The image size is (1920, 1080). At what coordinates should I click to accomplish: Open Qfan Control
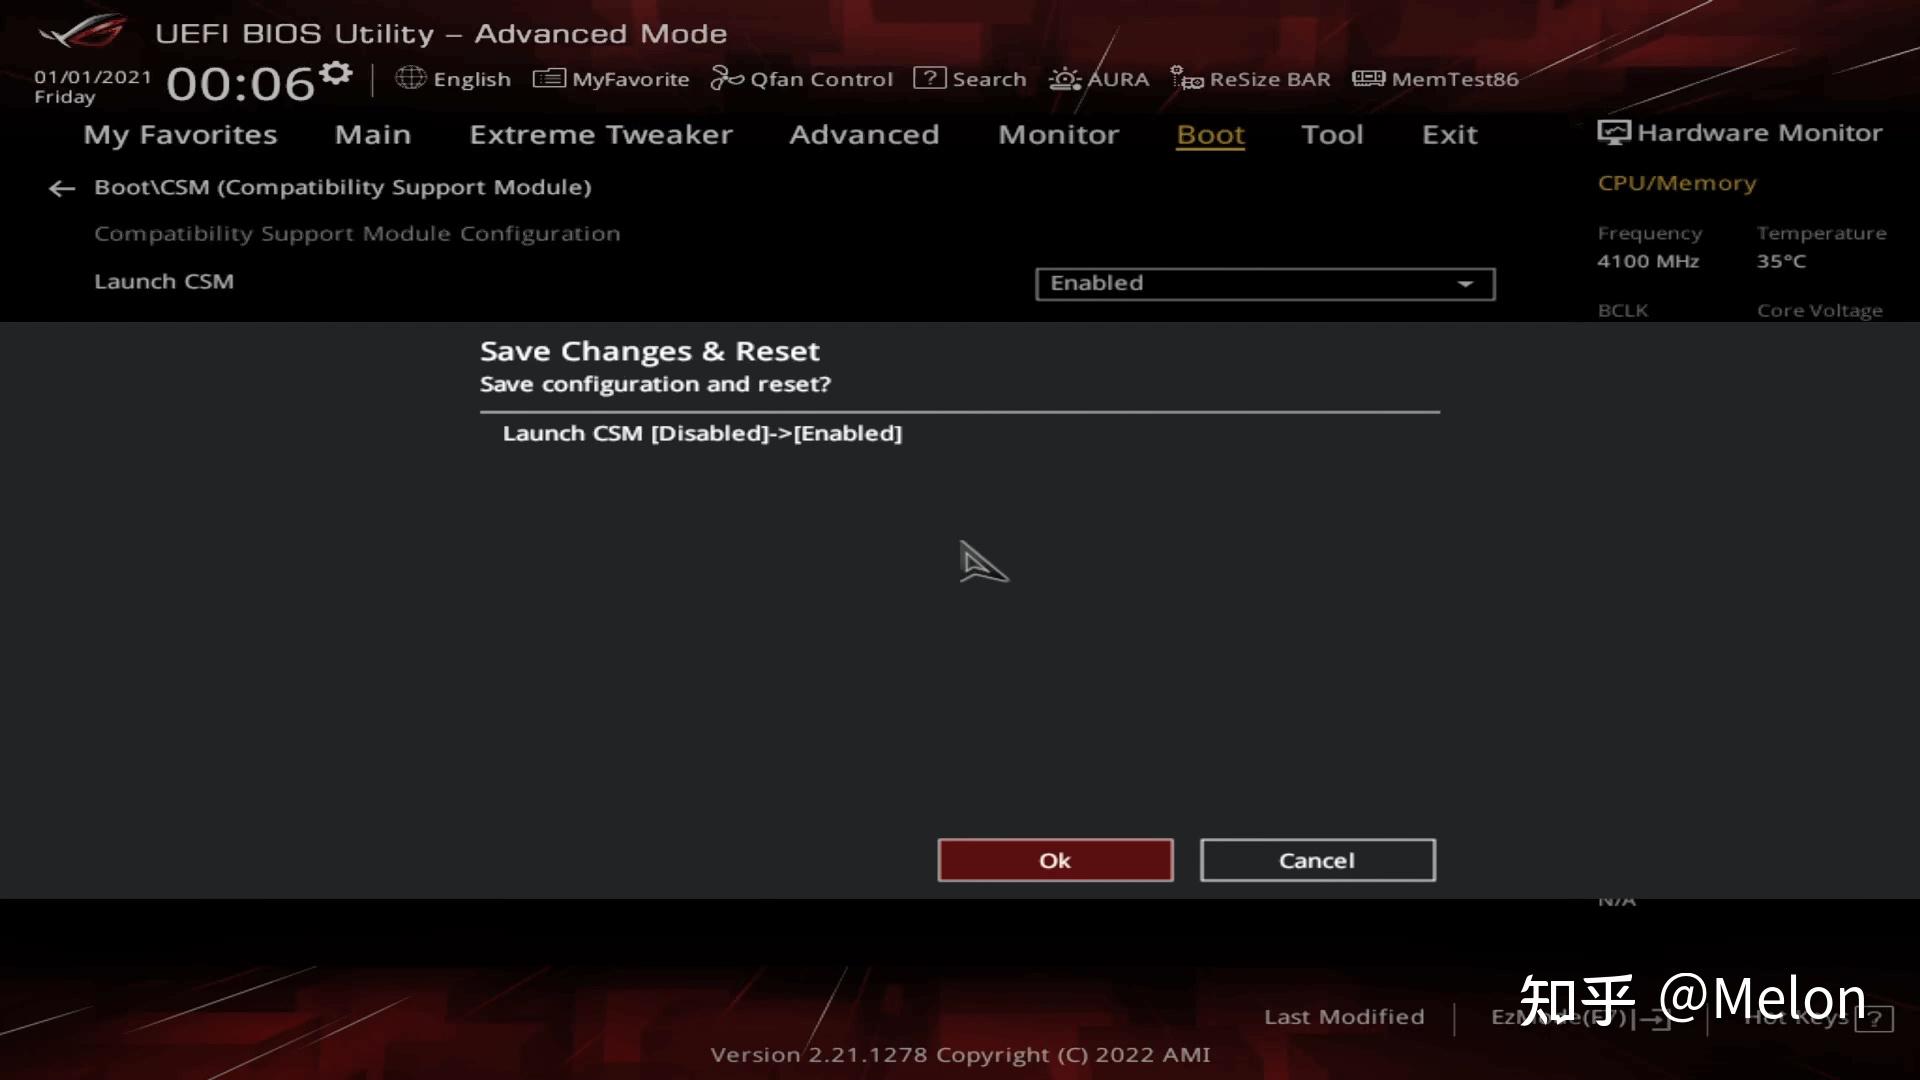(x=801, y=78)
